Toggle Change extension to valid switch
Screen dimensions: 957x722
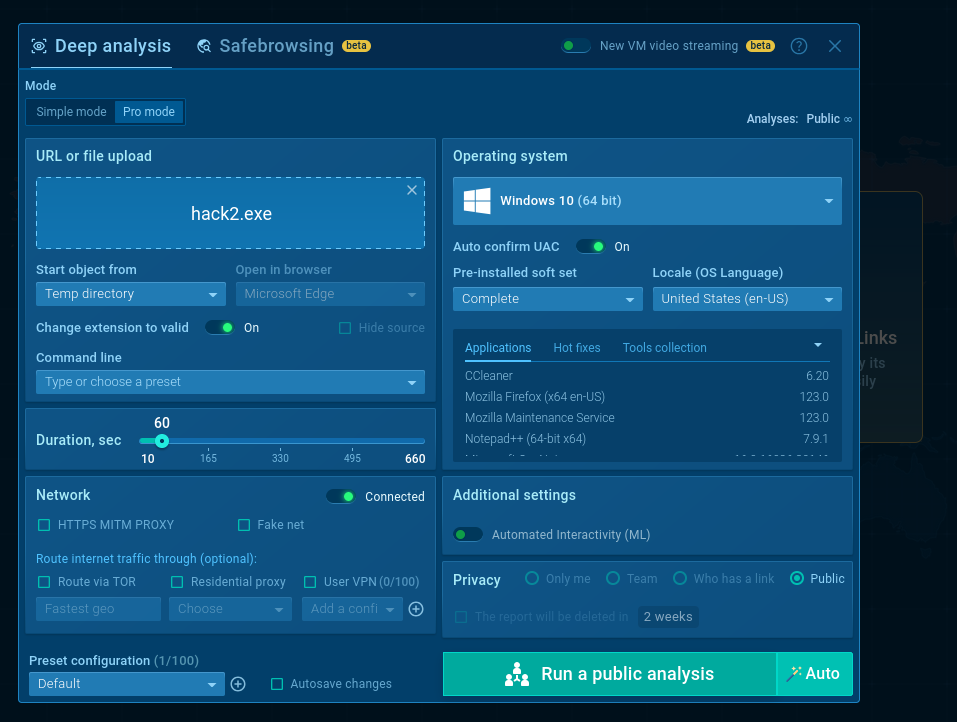(220, 328)
